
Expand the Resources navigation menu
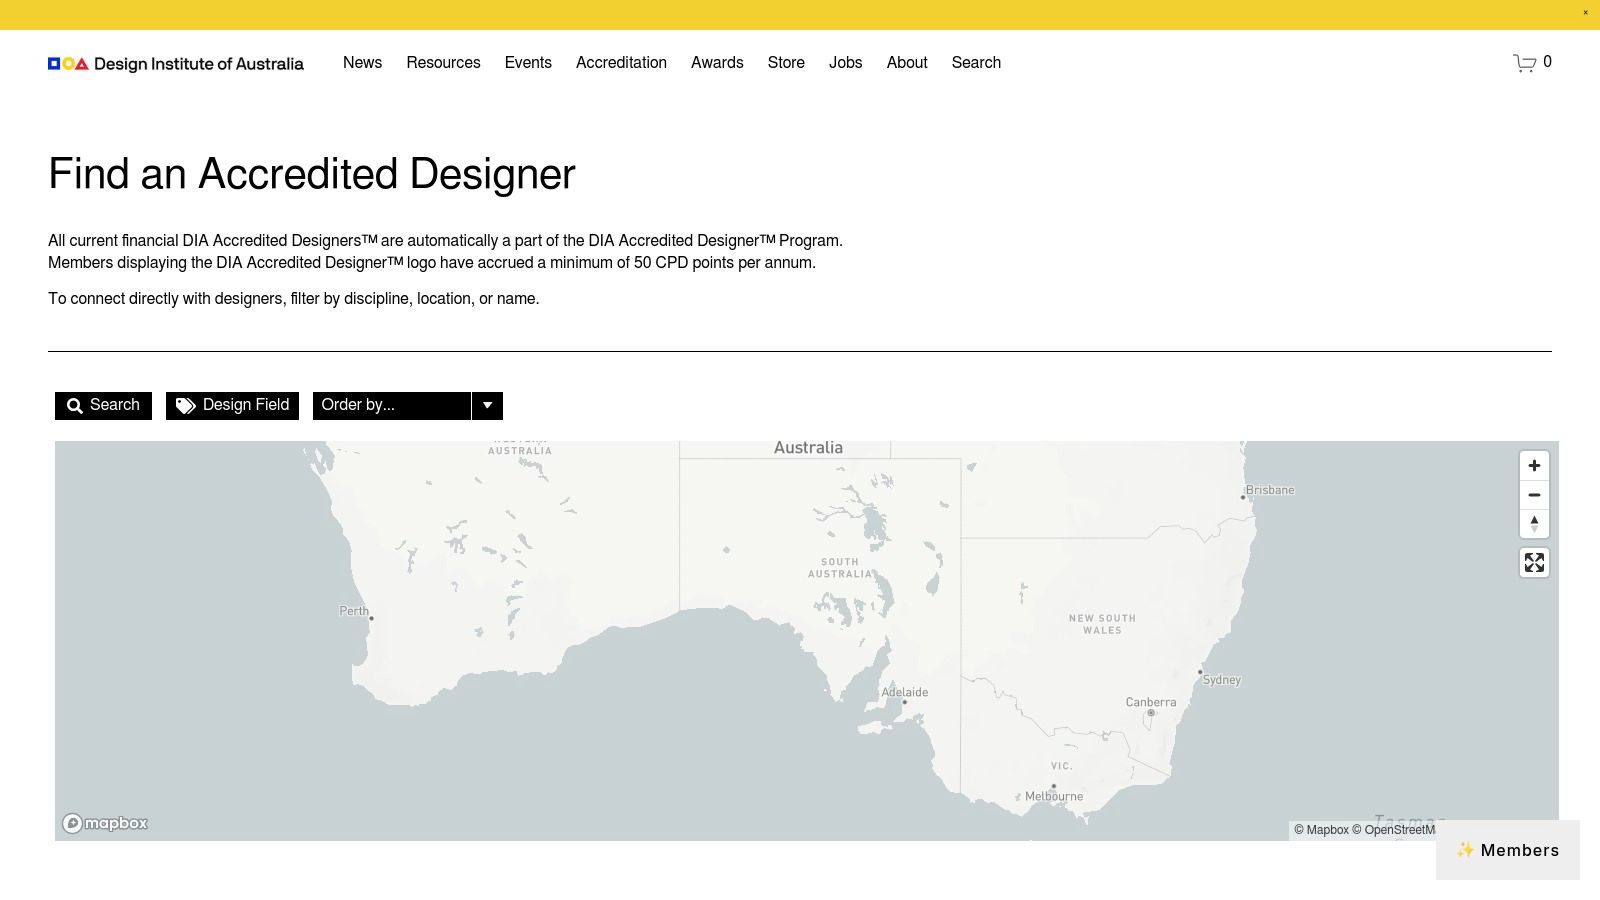point(443,62)
